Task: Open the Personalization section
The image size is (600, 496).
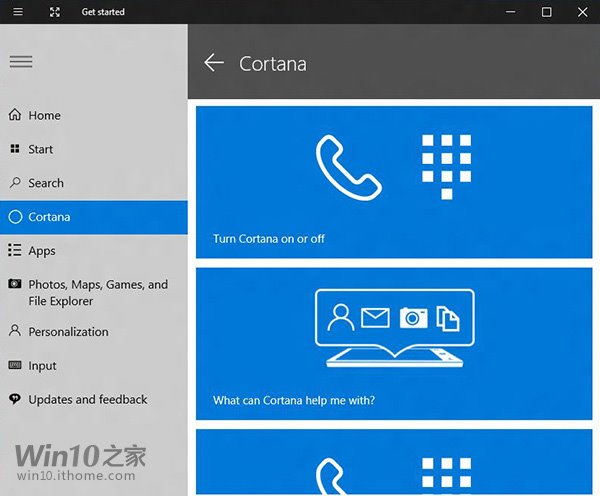Action: click(x=94, y=331)
